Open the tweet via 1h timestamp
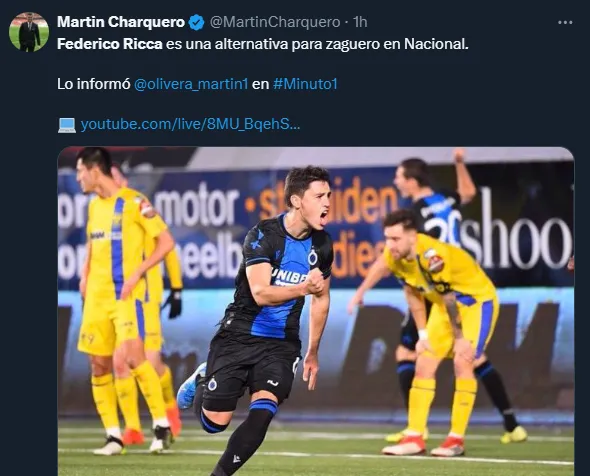The height and width of the screenshot is (476, 590). click(360, 22)
